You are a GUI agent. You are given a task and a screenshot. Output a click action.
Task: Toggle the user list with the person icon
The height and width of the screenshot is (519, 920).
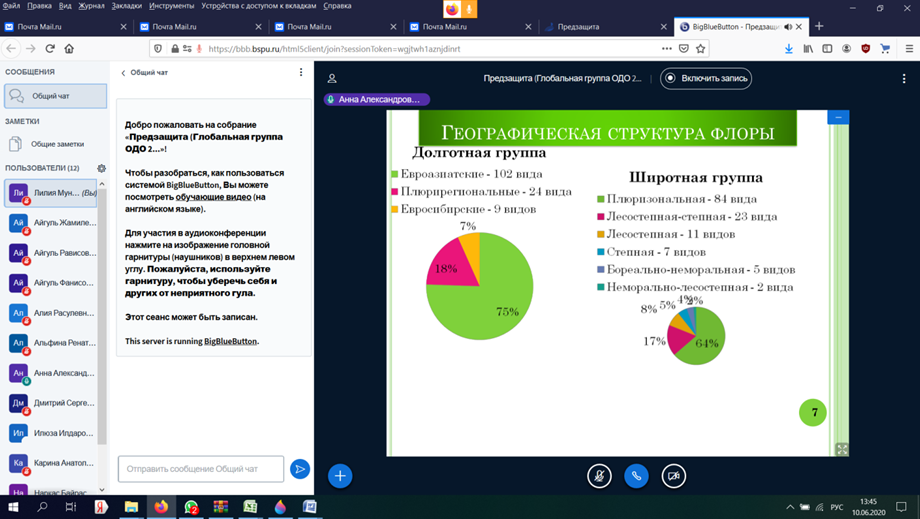click(332, 78)
